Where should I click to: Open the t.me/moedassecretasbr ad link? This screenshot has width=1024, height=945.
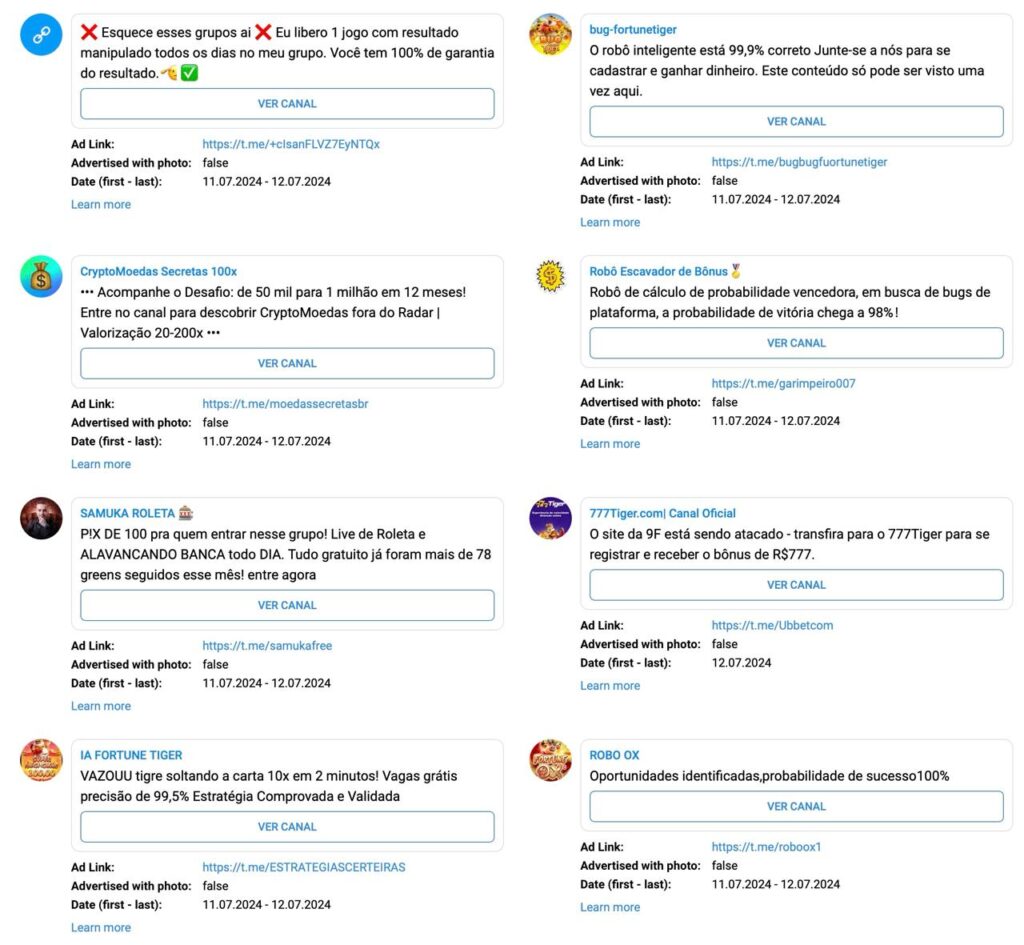coord(285,404)
